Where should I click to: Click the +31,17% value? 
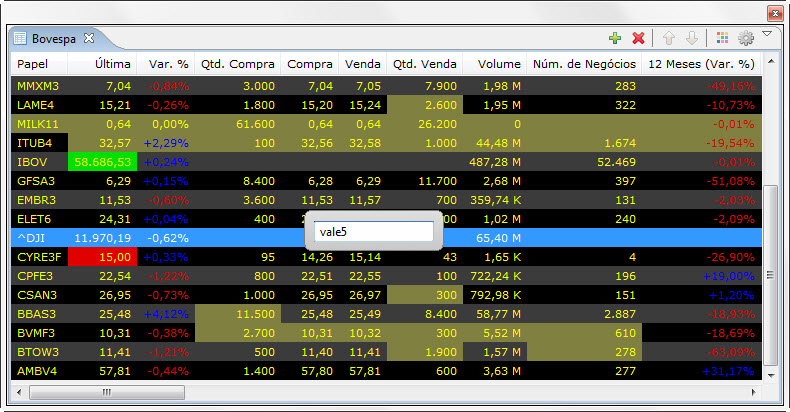[728, 371]
